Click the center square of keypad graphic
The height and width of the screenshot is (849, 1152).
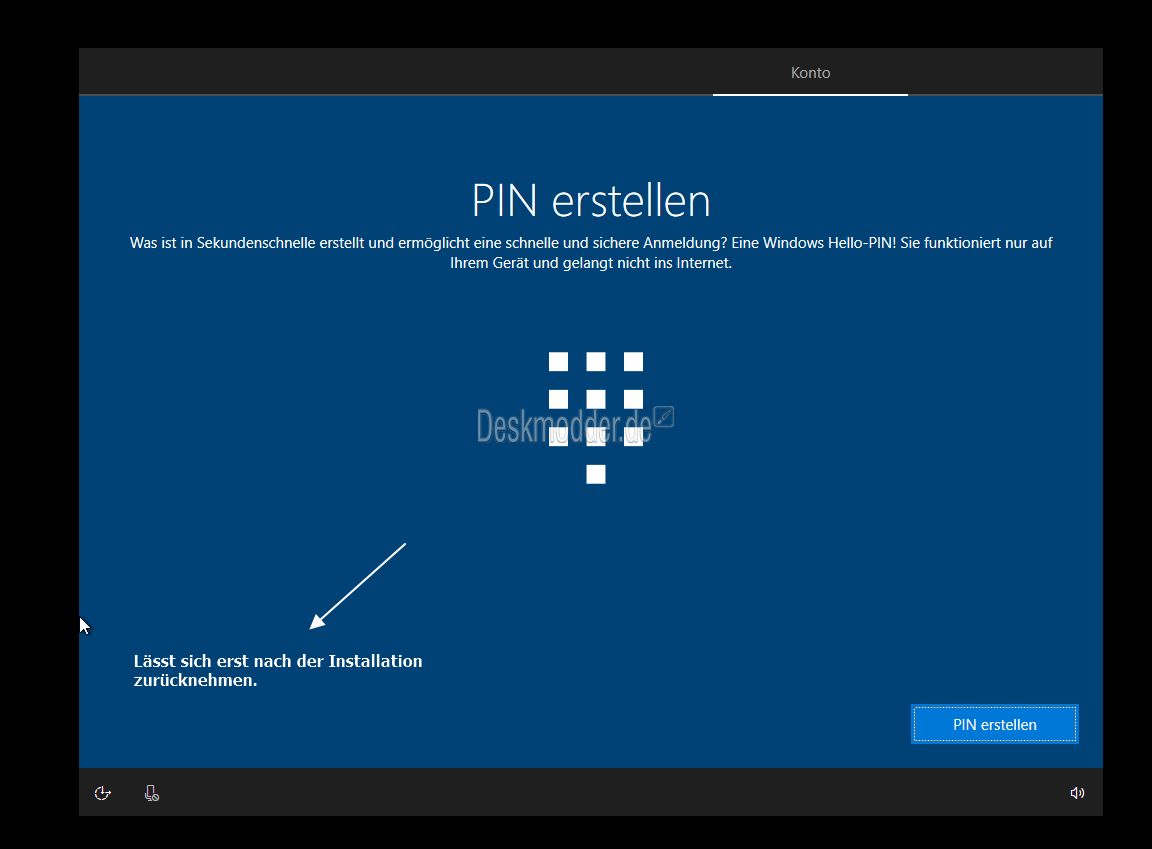[596, 399]
